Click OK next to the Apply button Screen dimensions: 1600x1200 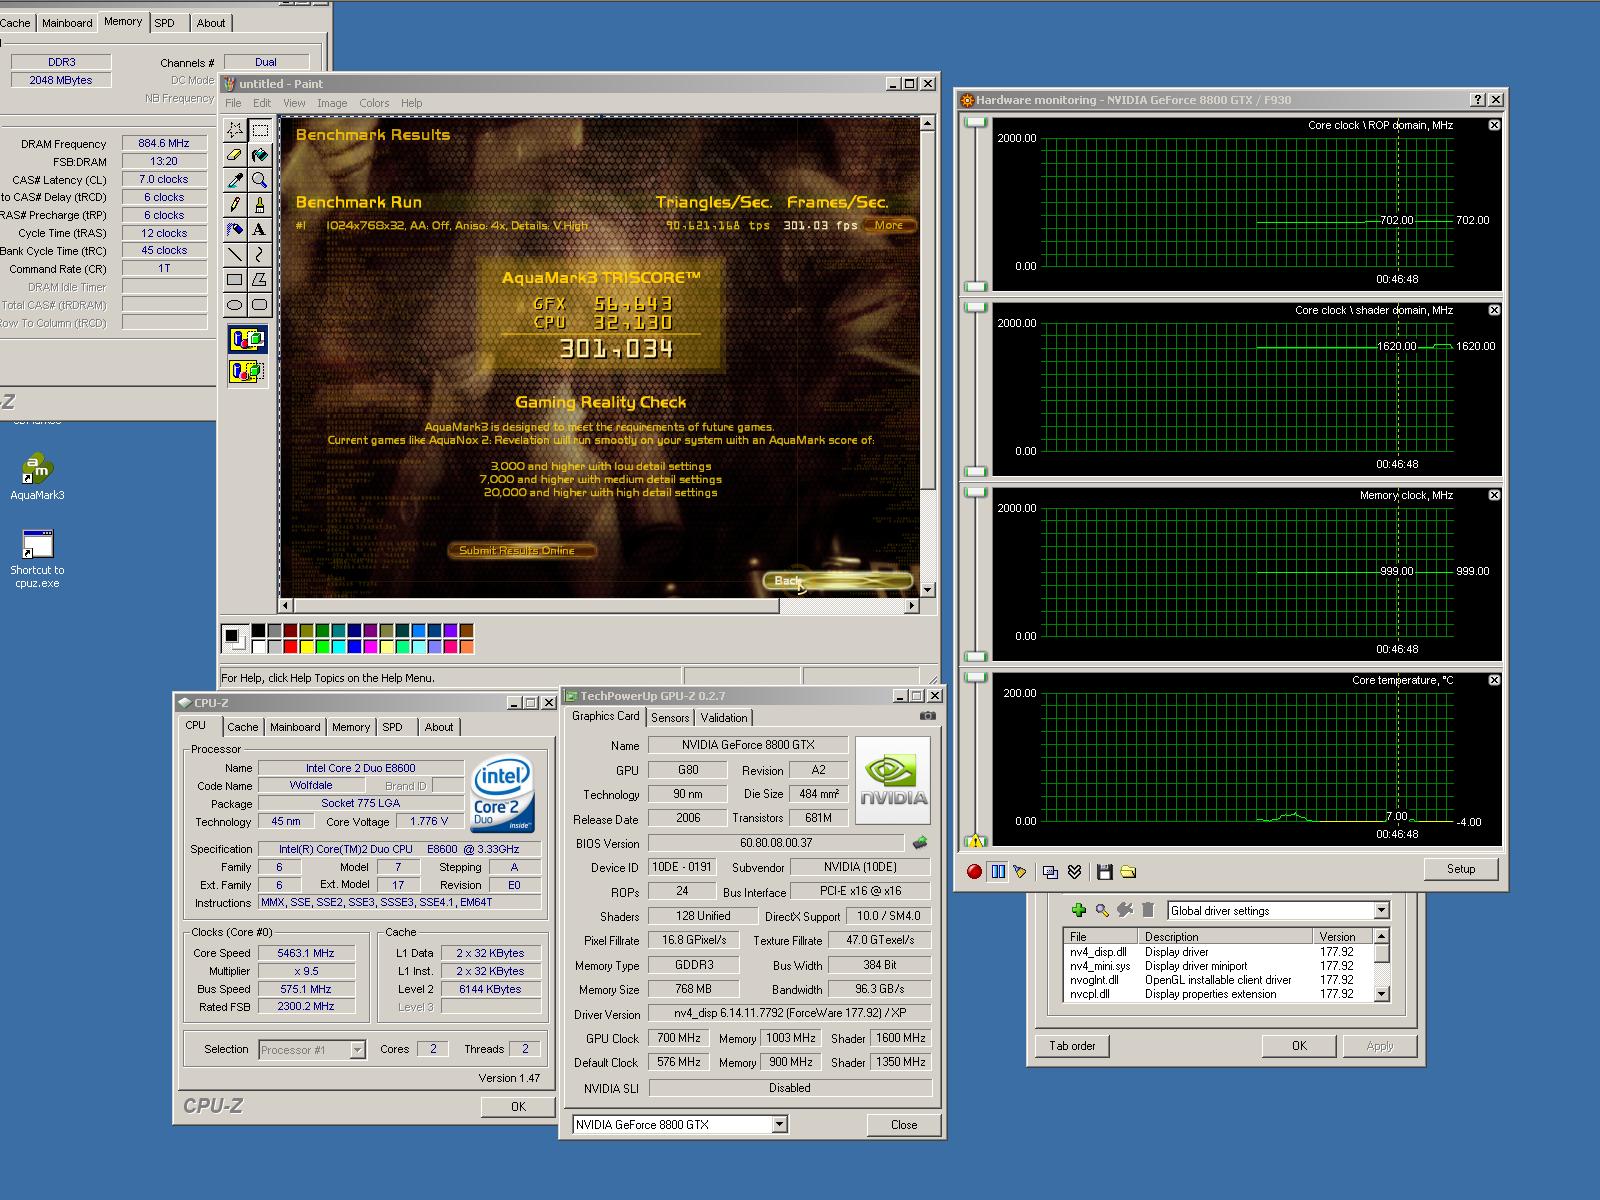1299,1046
